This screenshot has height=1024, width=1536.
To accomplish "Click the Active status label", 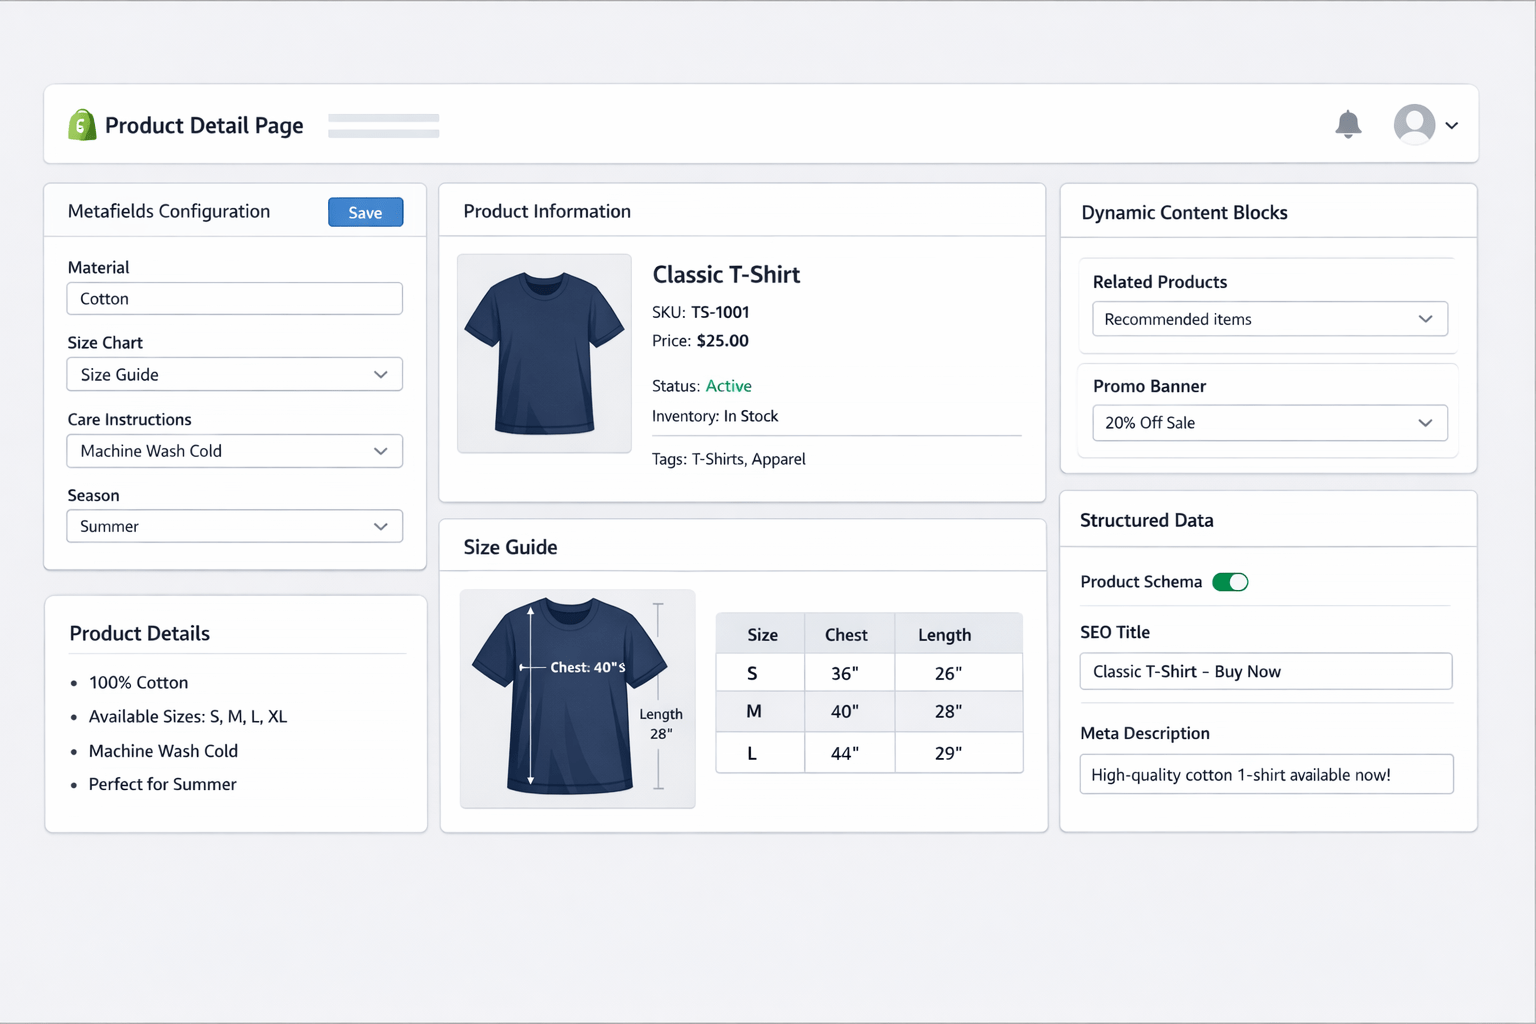I will (729, 385).
